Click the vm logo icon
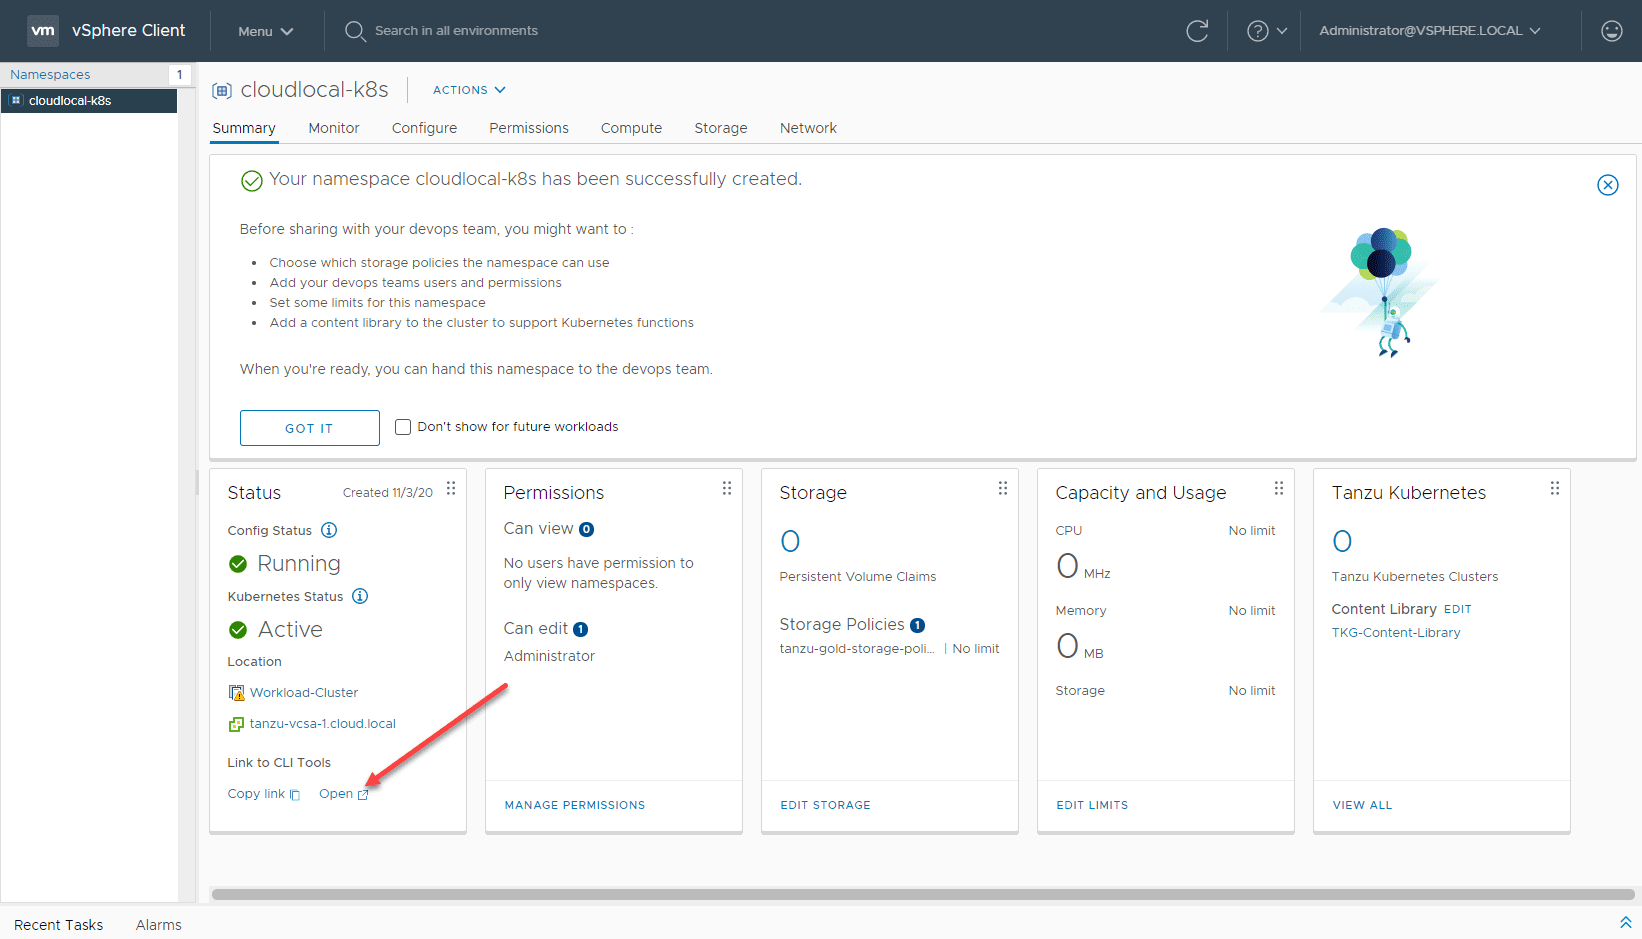 point(43,31)
